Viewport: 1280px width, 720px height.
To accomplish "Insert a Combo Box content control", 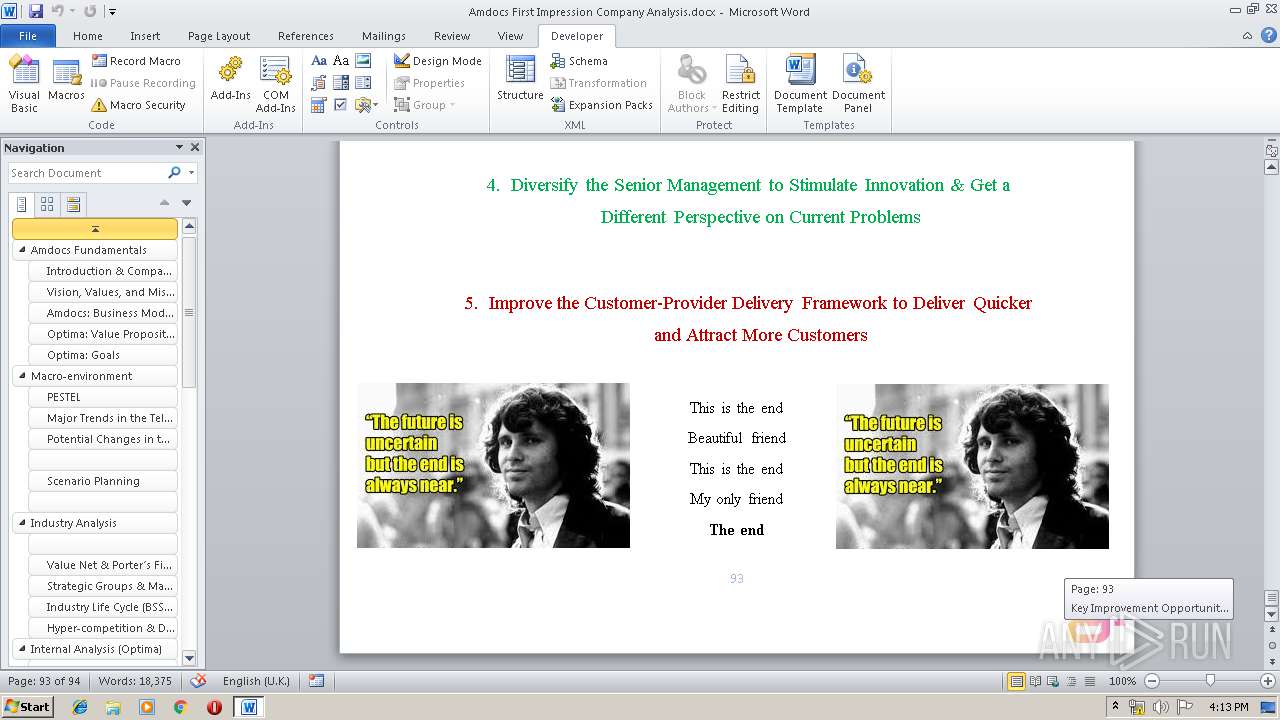I will (341, 83).
